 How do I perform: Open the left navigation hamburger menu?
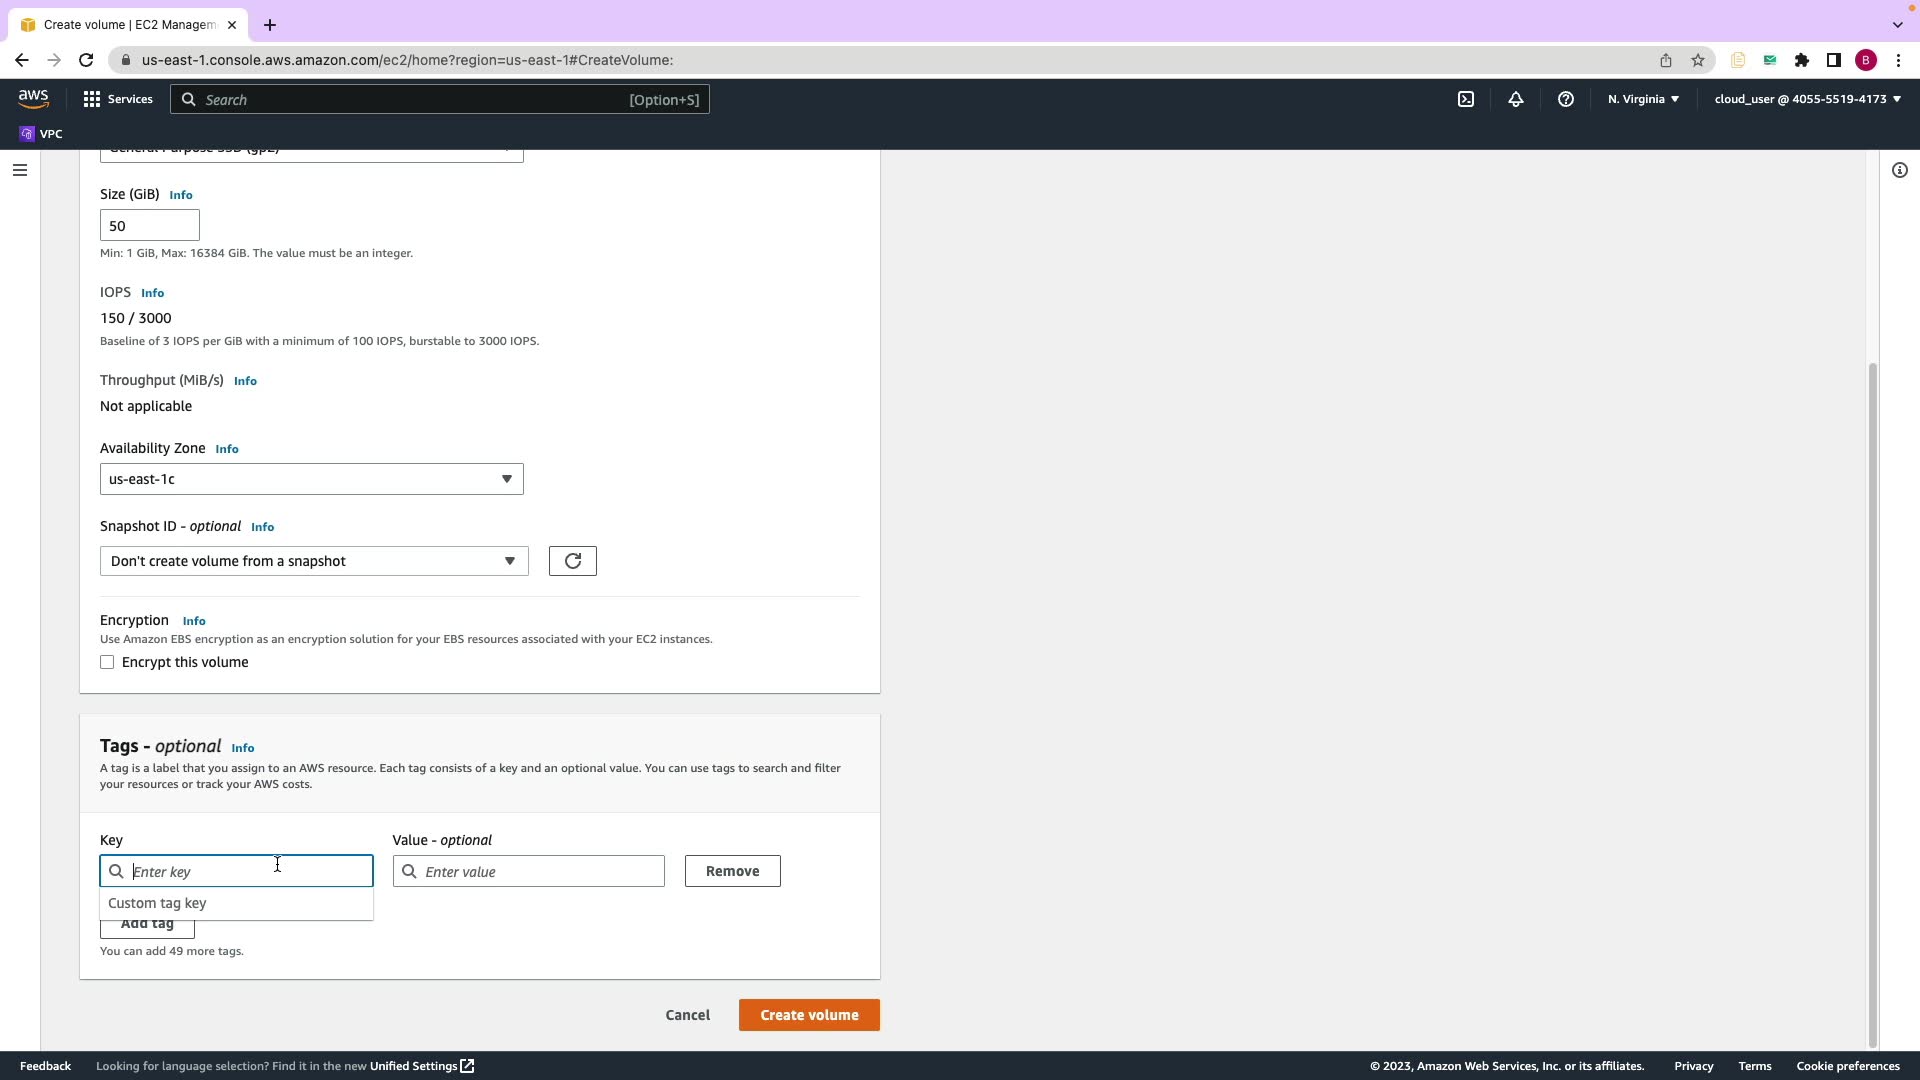19,170
